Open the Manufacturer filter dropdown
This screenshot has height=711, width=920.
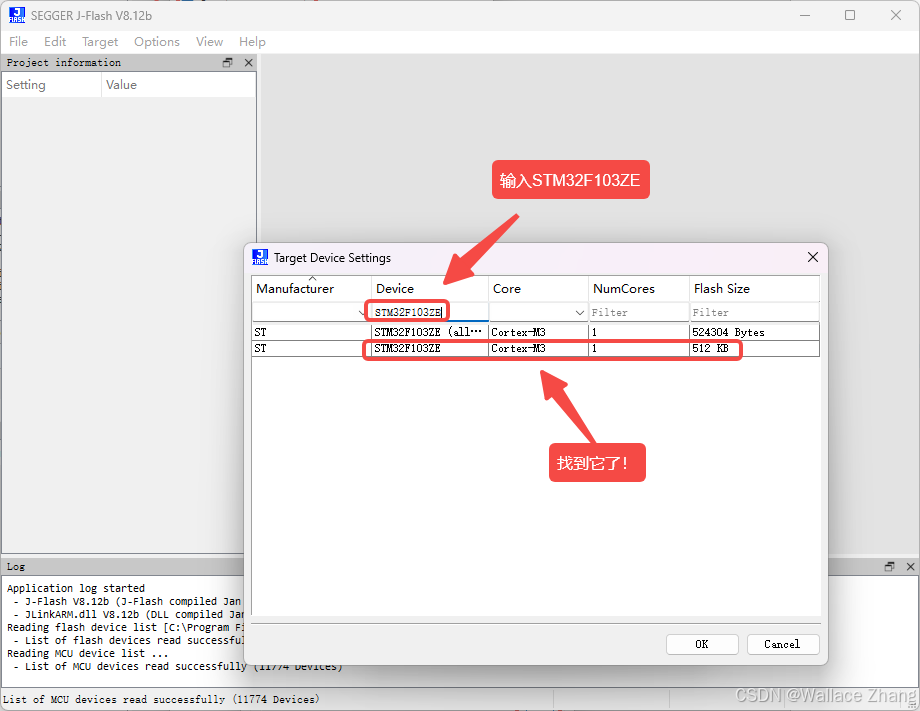tap(361, 313)
